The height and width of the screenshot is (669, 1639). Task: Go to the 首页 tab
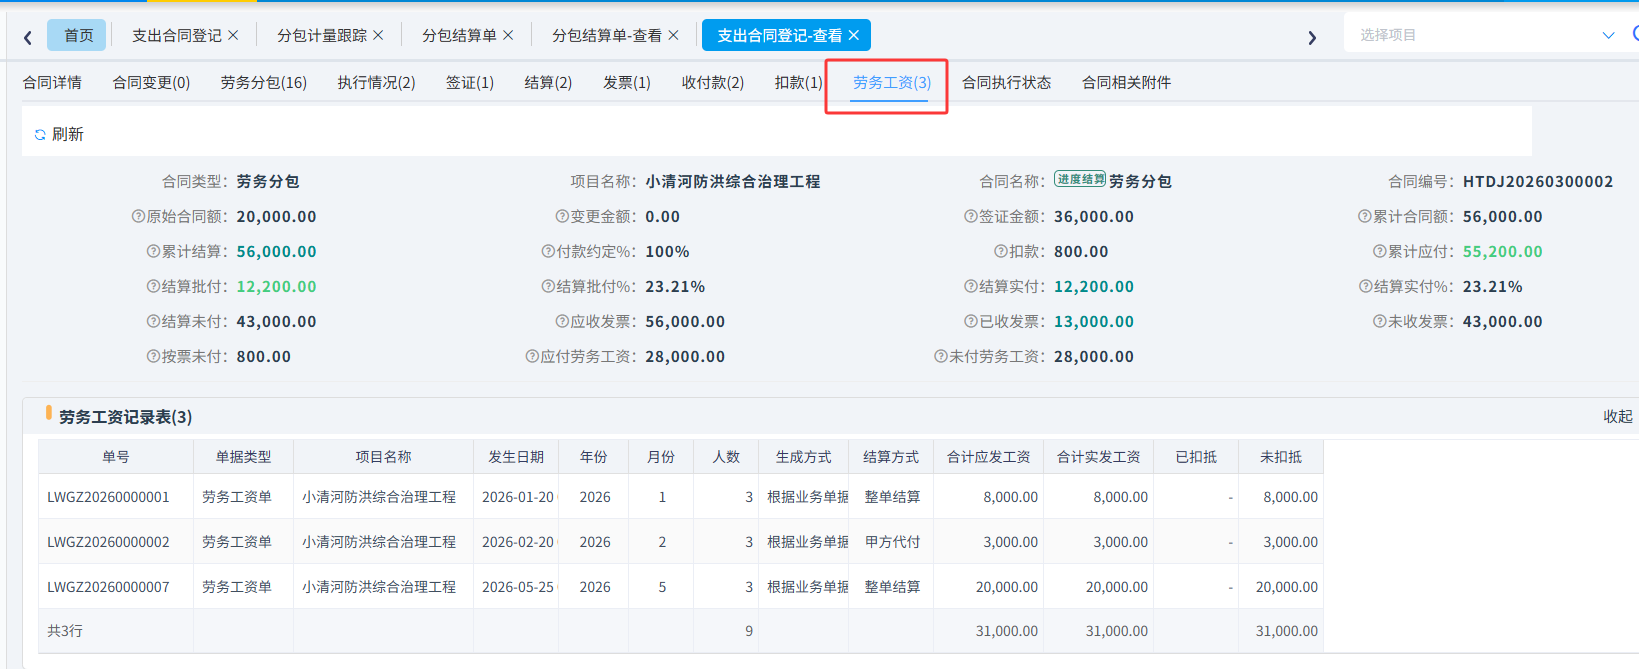coord(78,35)
